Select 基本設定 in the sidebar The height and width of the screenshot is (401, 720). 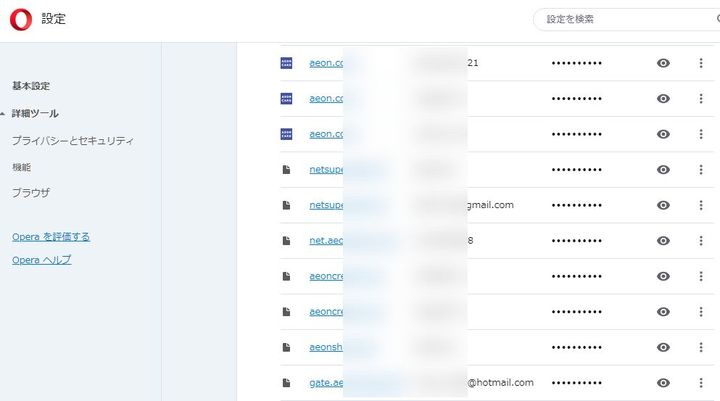tap(31, 86)
